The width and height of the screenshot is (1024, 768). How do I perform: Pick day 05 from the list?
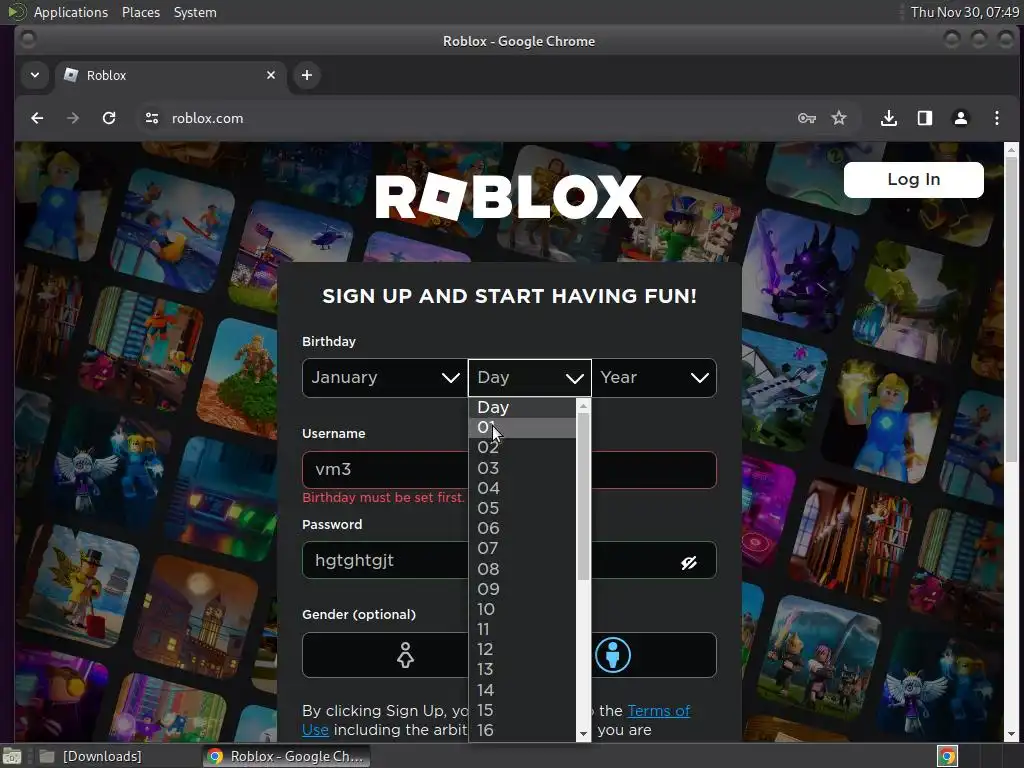pyautogui.click(x=522, y=508)
